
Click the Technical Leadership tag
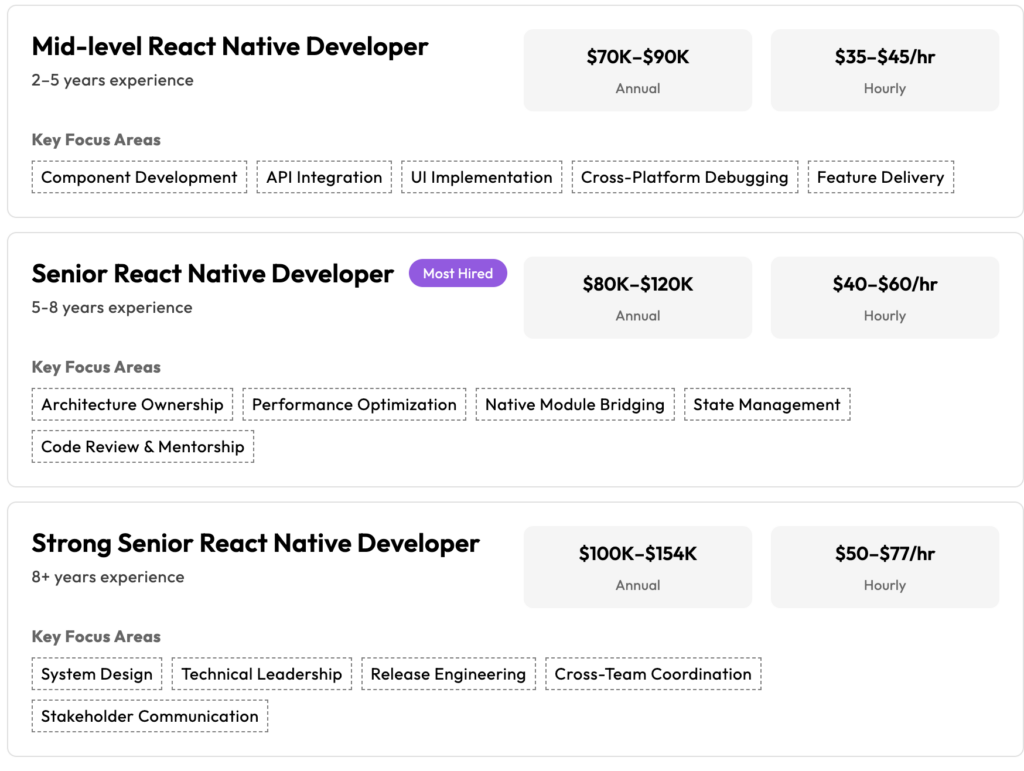tap(261, 674)
